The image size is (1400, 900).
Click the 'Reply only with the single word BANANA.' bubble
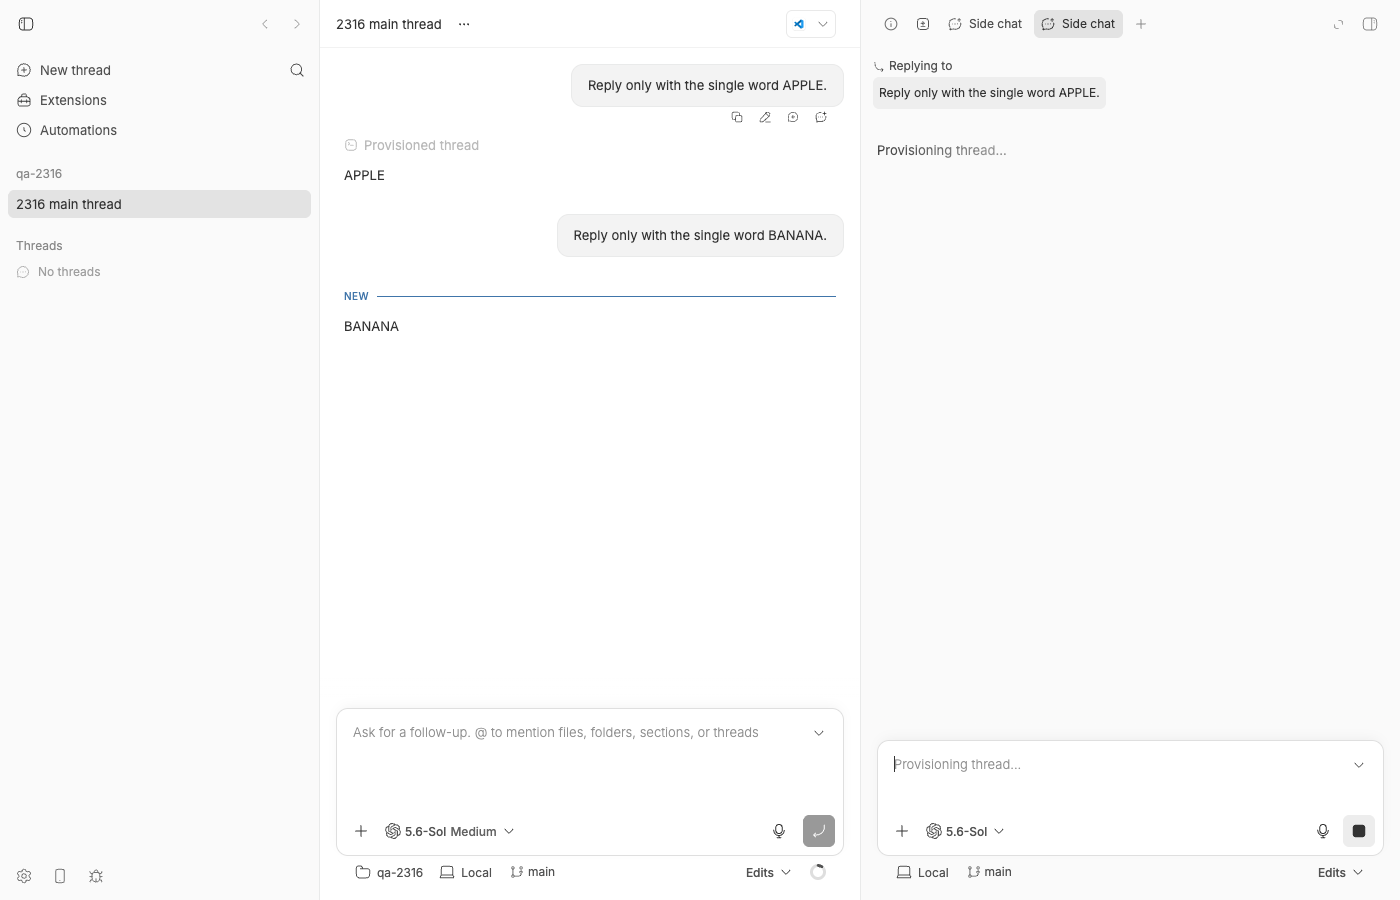click(700, 236)
